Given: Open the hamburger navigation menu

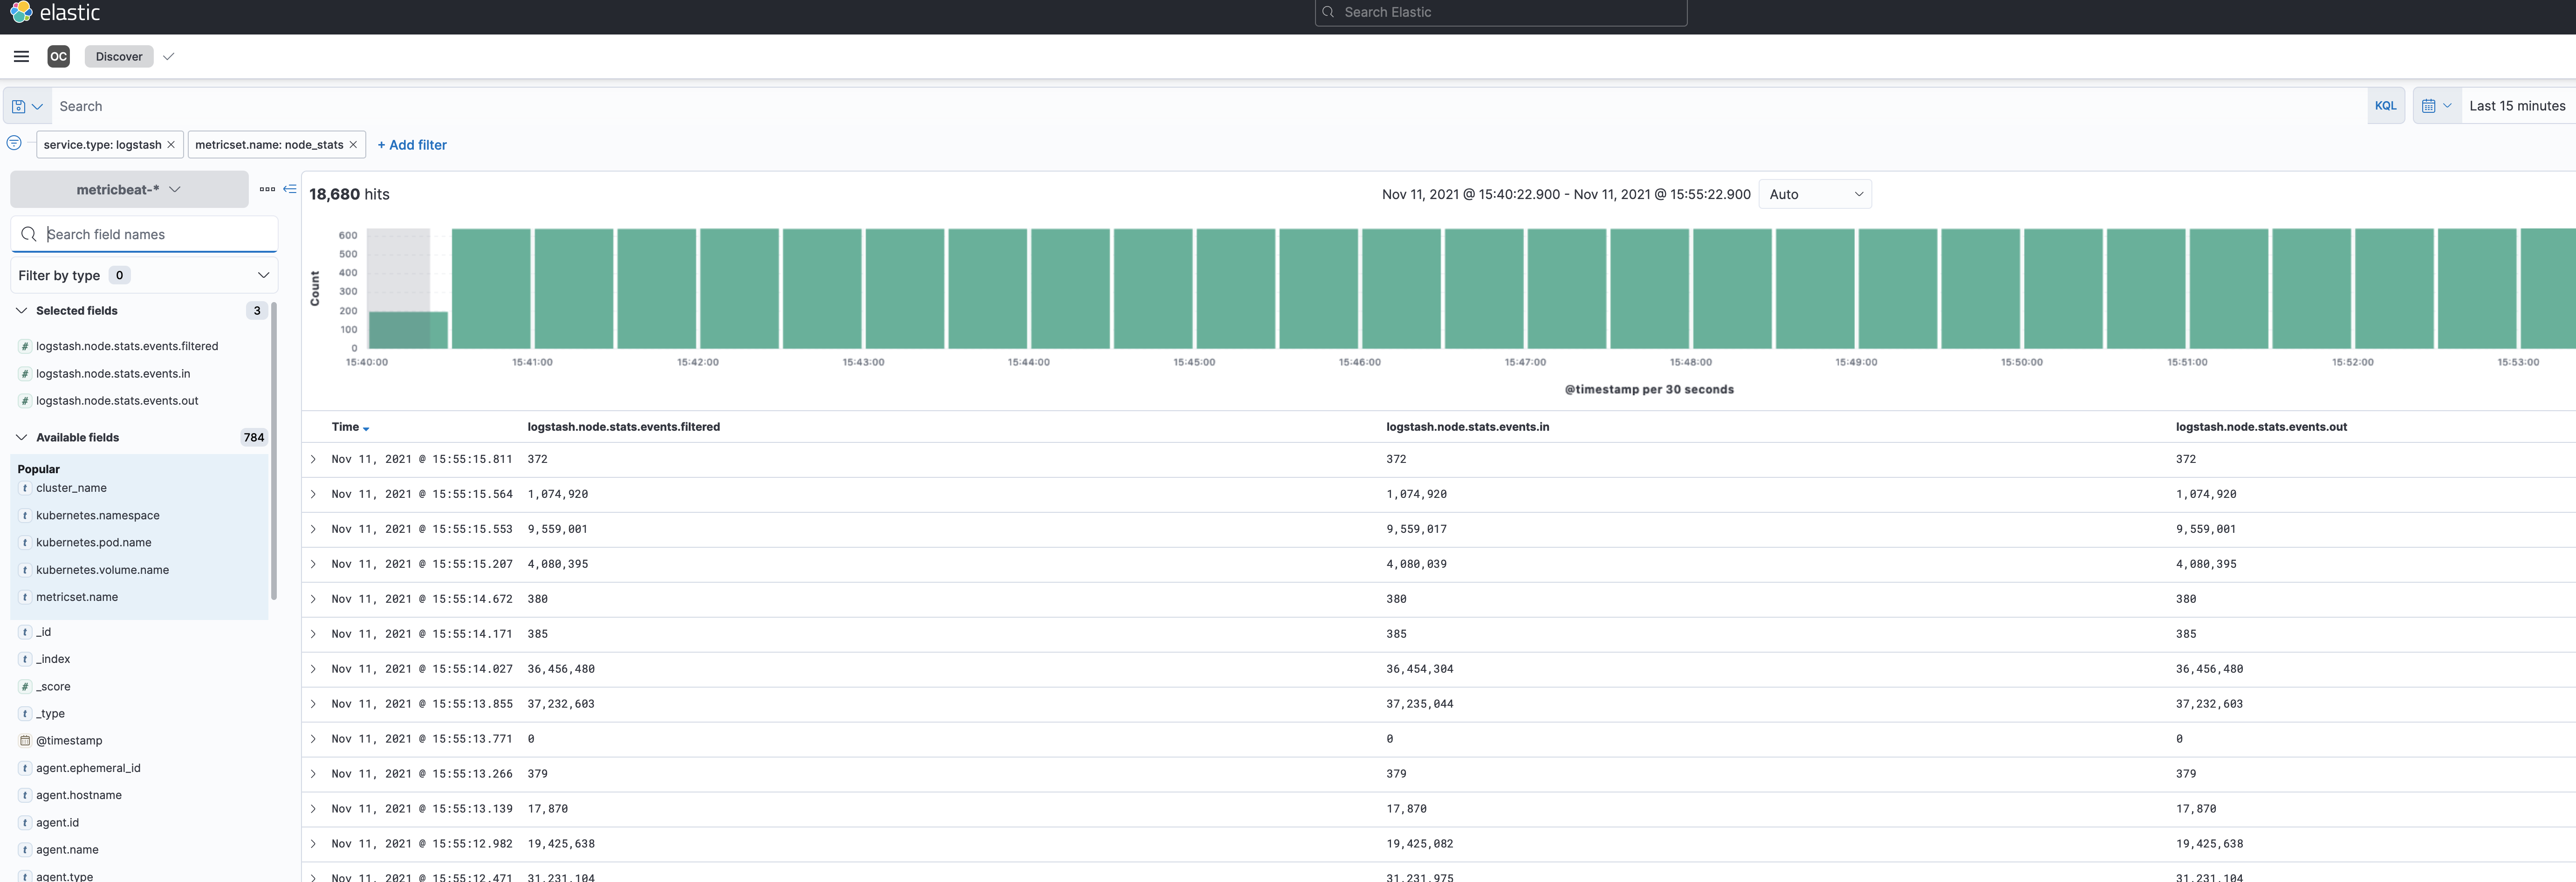Looking at the screenshot, I should 21,57.
